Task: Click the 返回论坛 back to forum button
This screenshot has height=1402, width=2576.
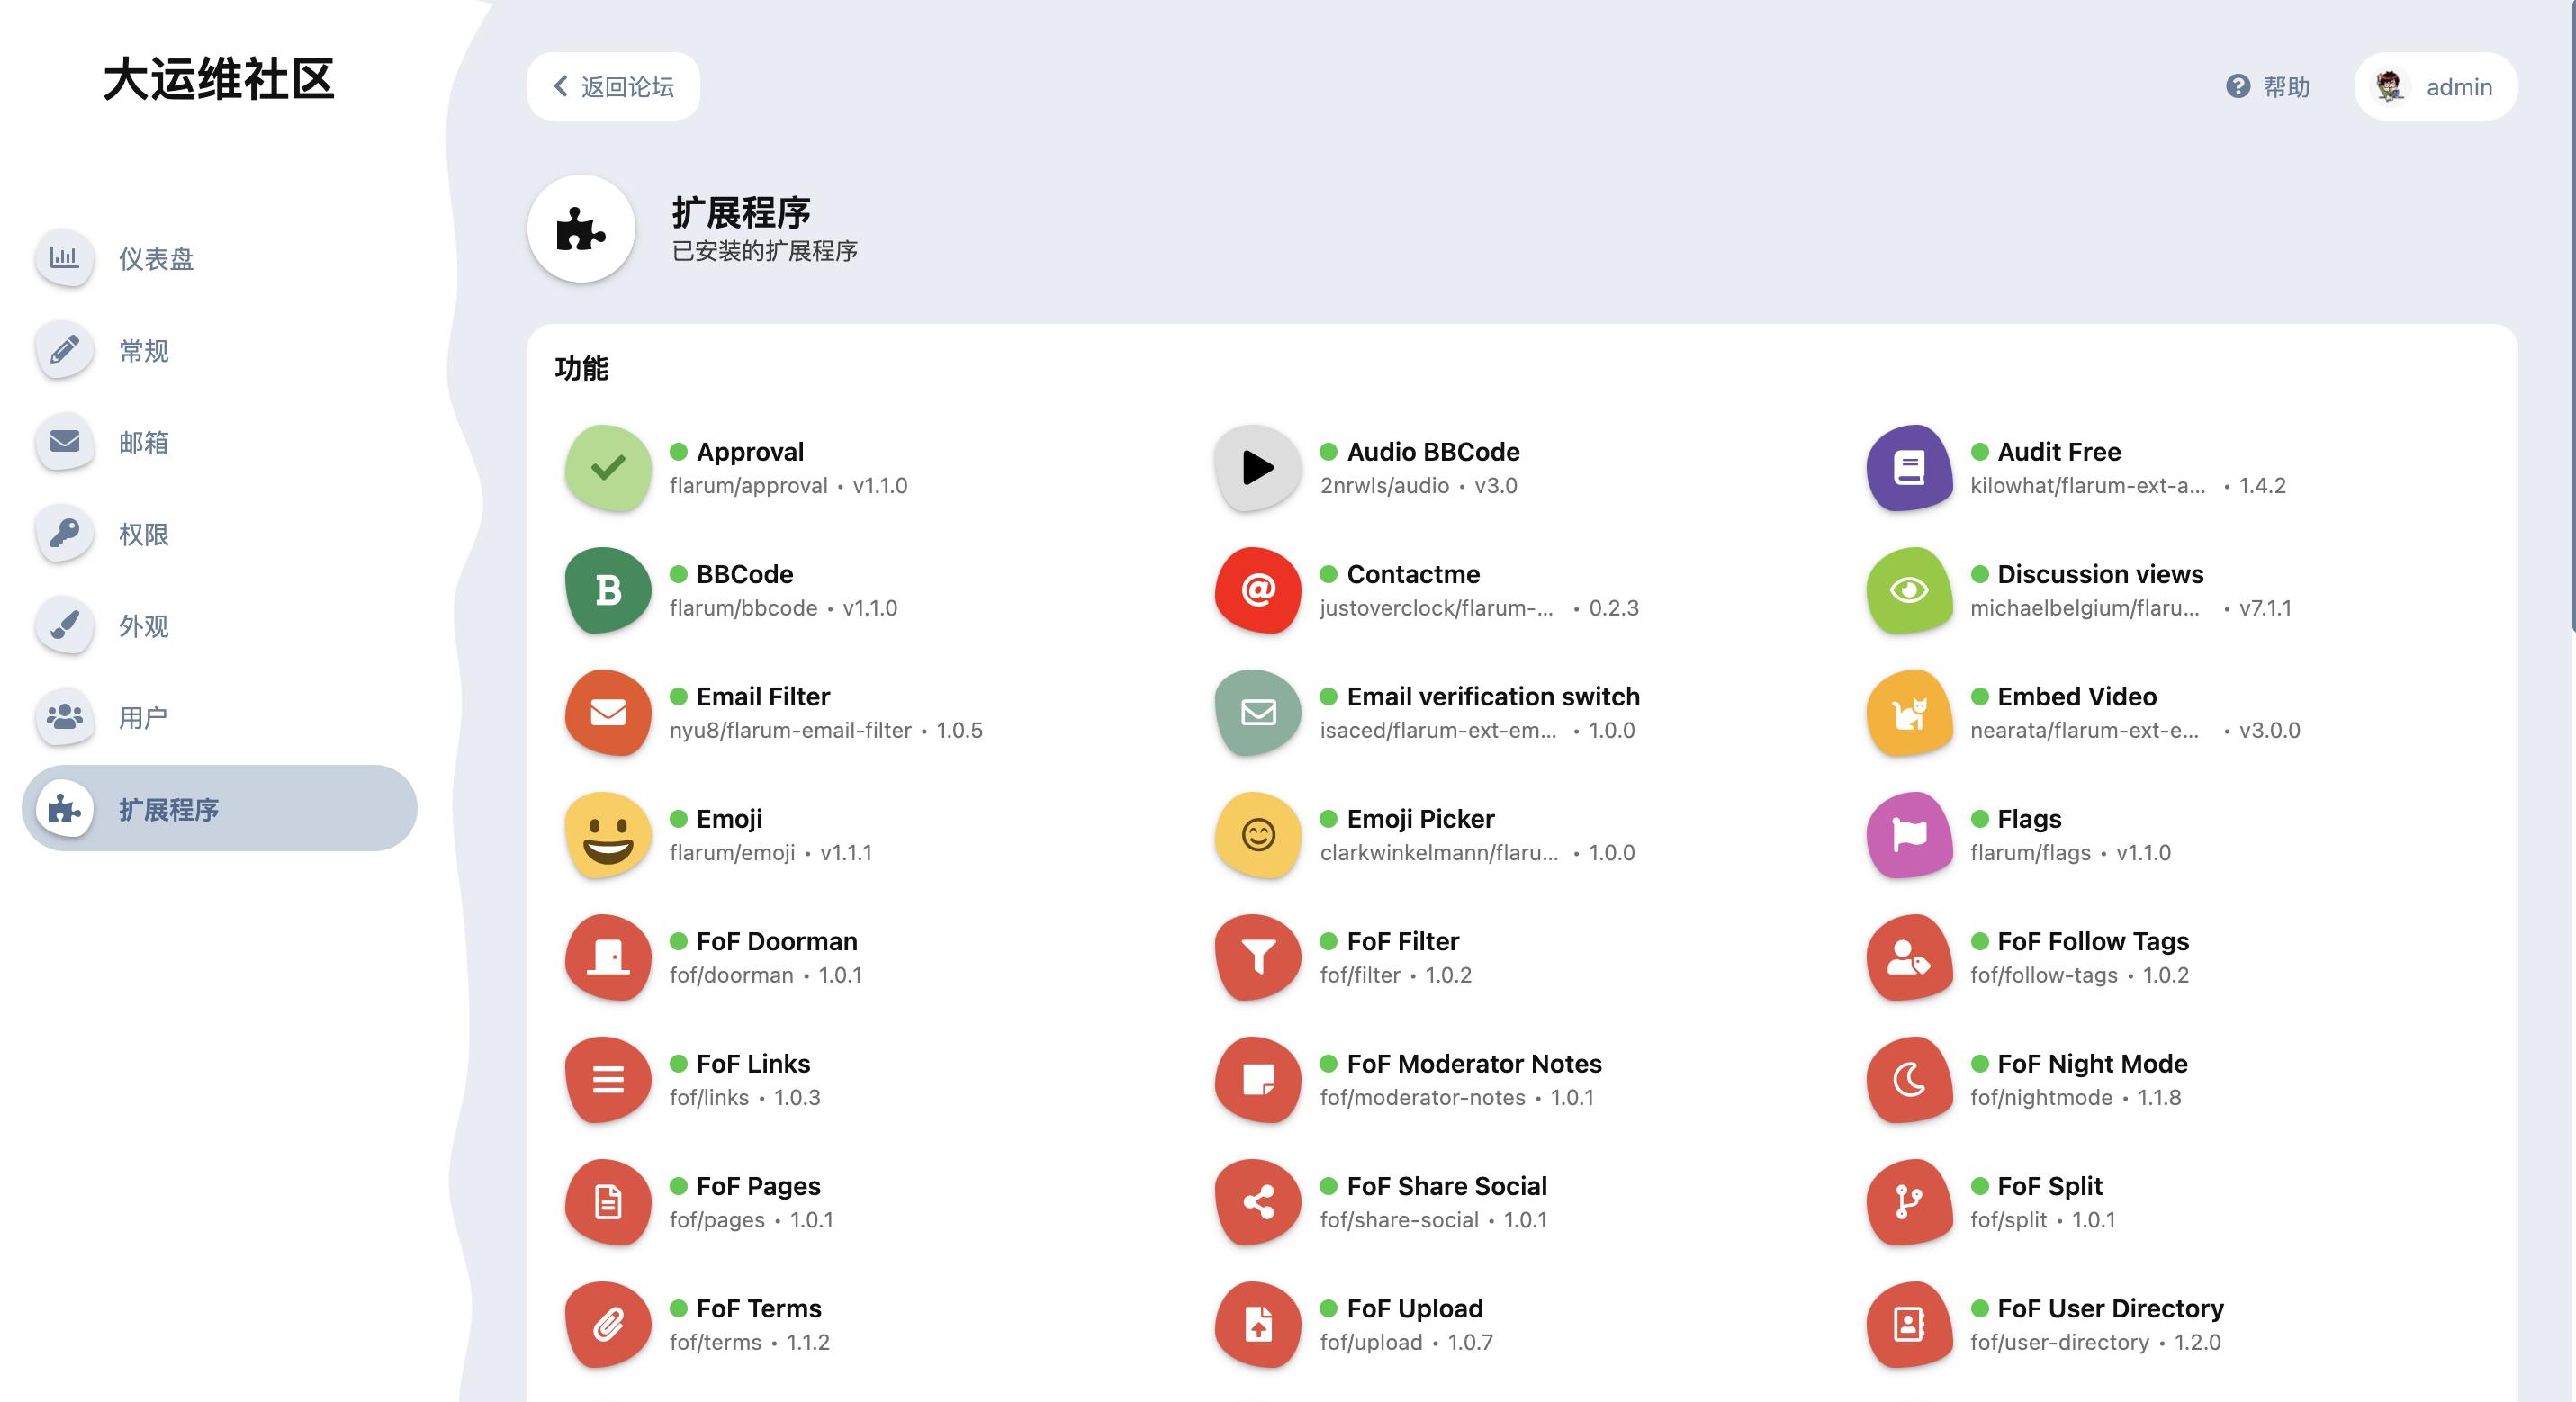Action: point(614,87)
